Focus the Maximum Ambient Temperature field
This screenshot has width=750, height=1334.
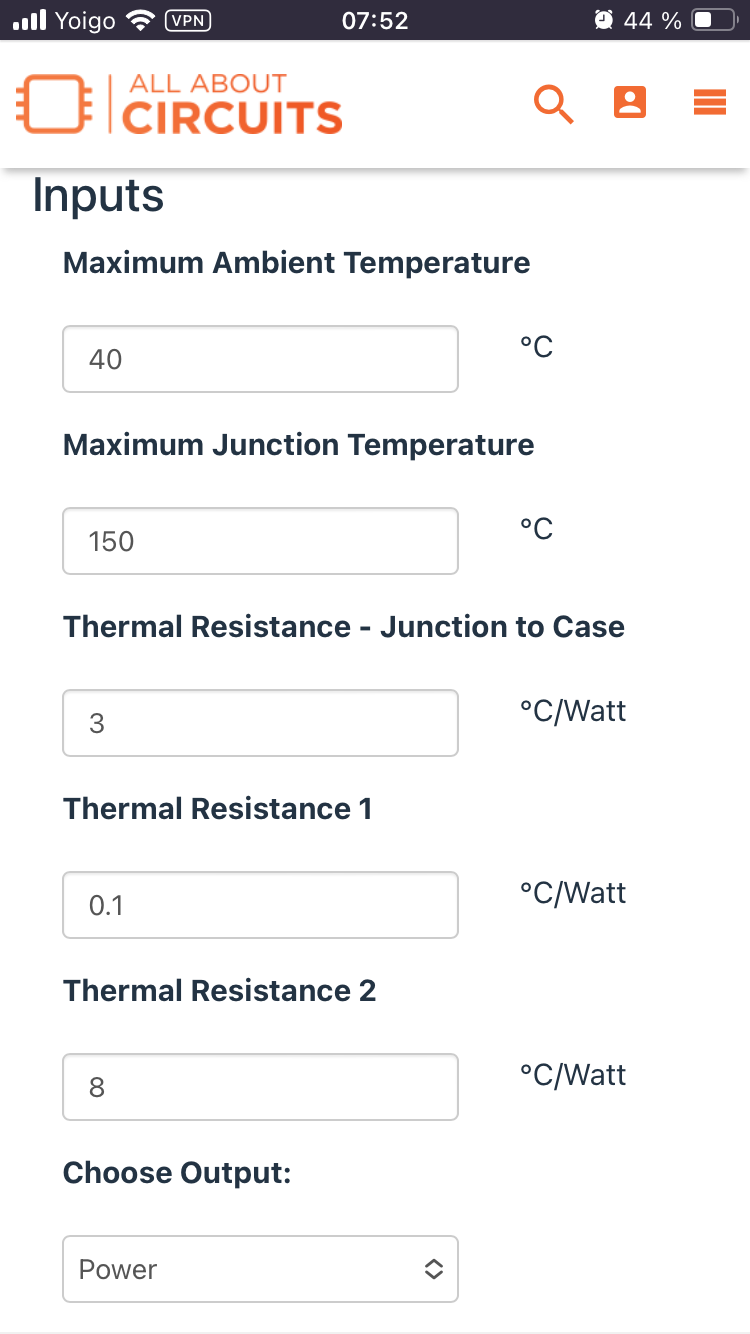[x=260, y=359]
